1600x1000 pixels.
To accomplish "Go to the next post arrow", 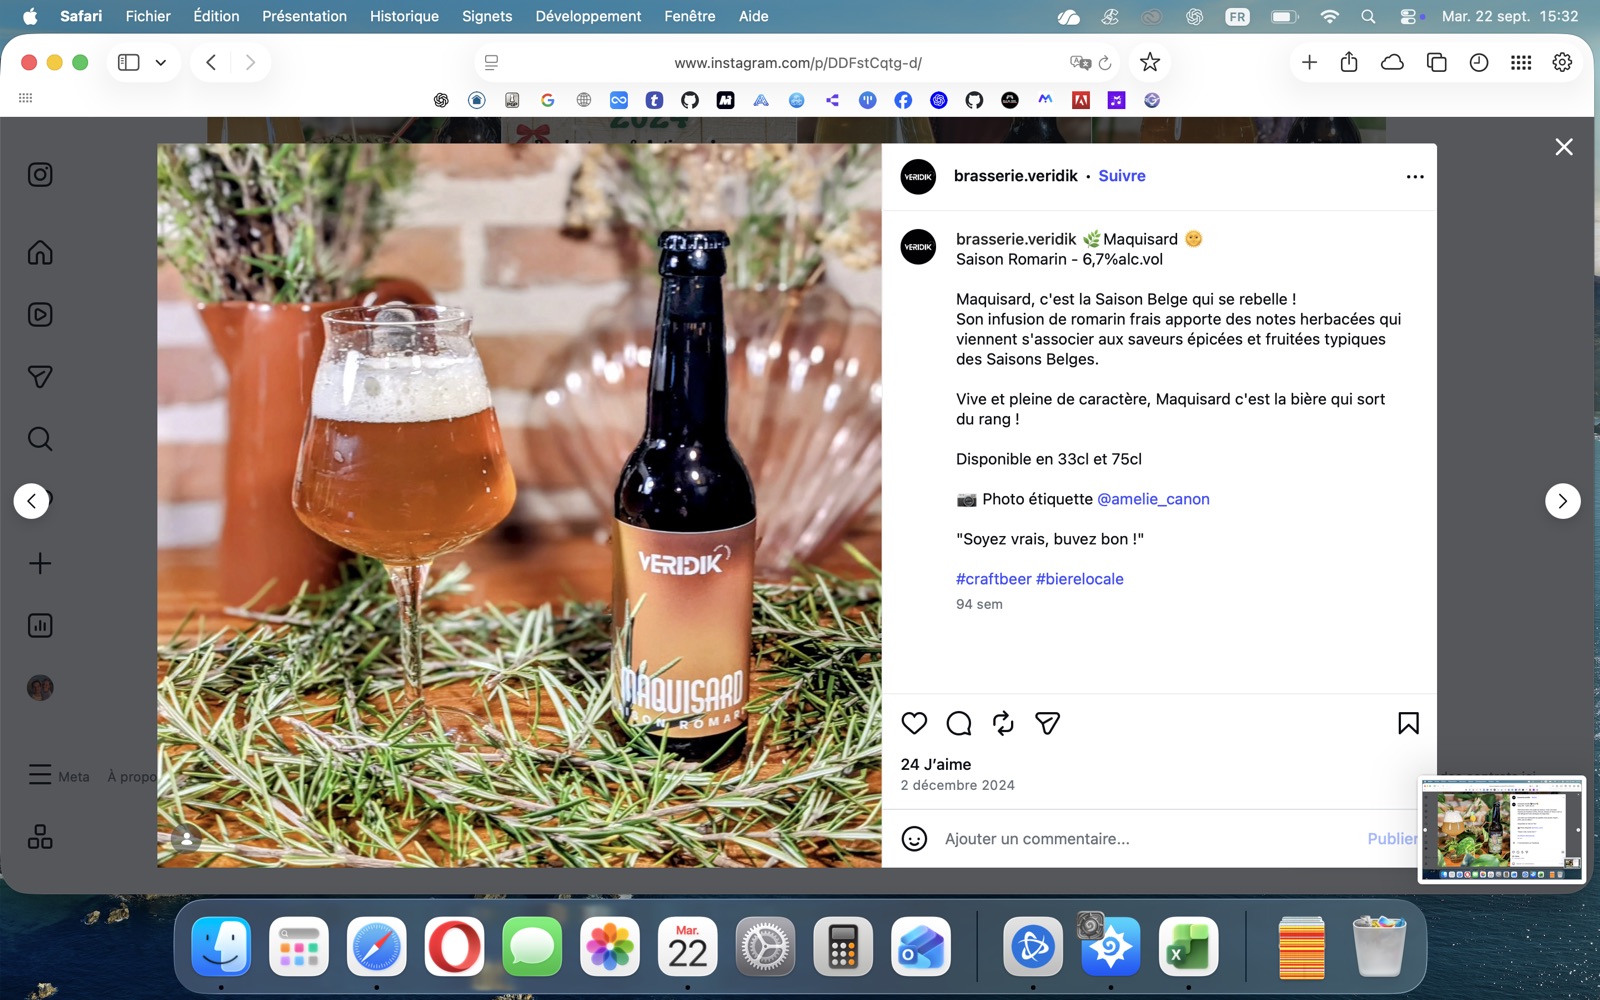I will pyautogui.click(x=1563, y=501).
